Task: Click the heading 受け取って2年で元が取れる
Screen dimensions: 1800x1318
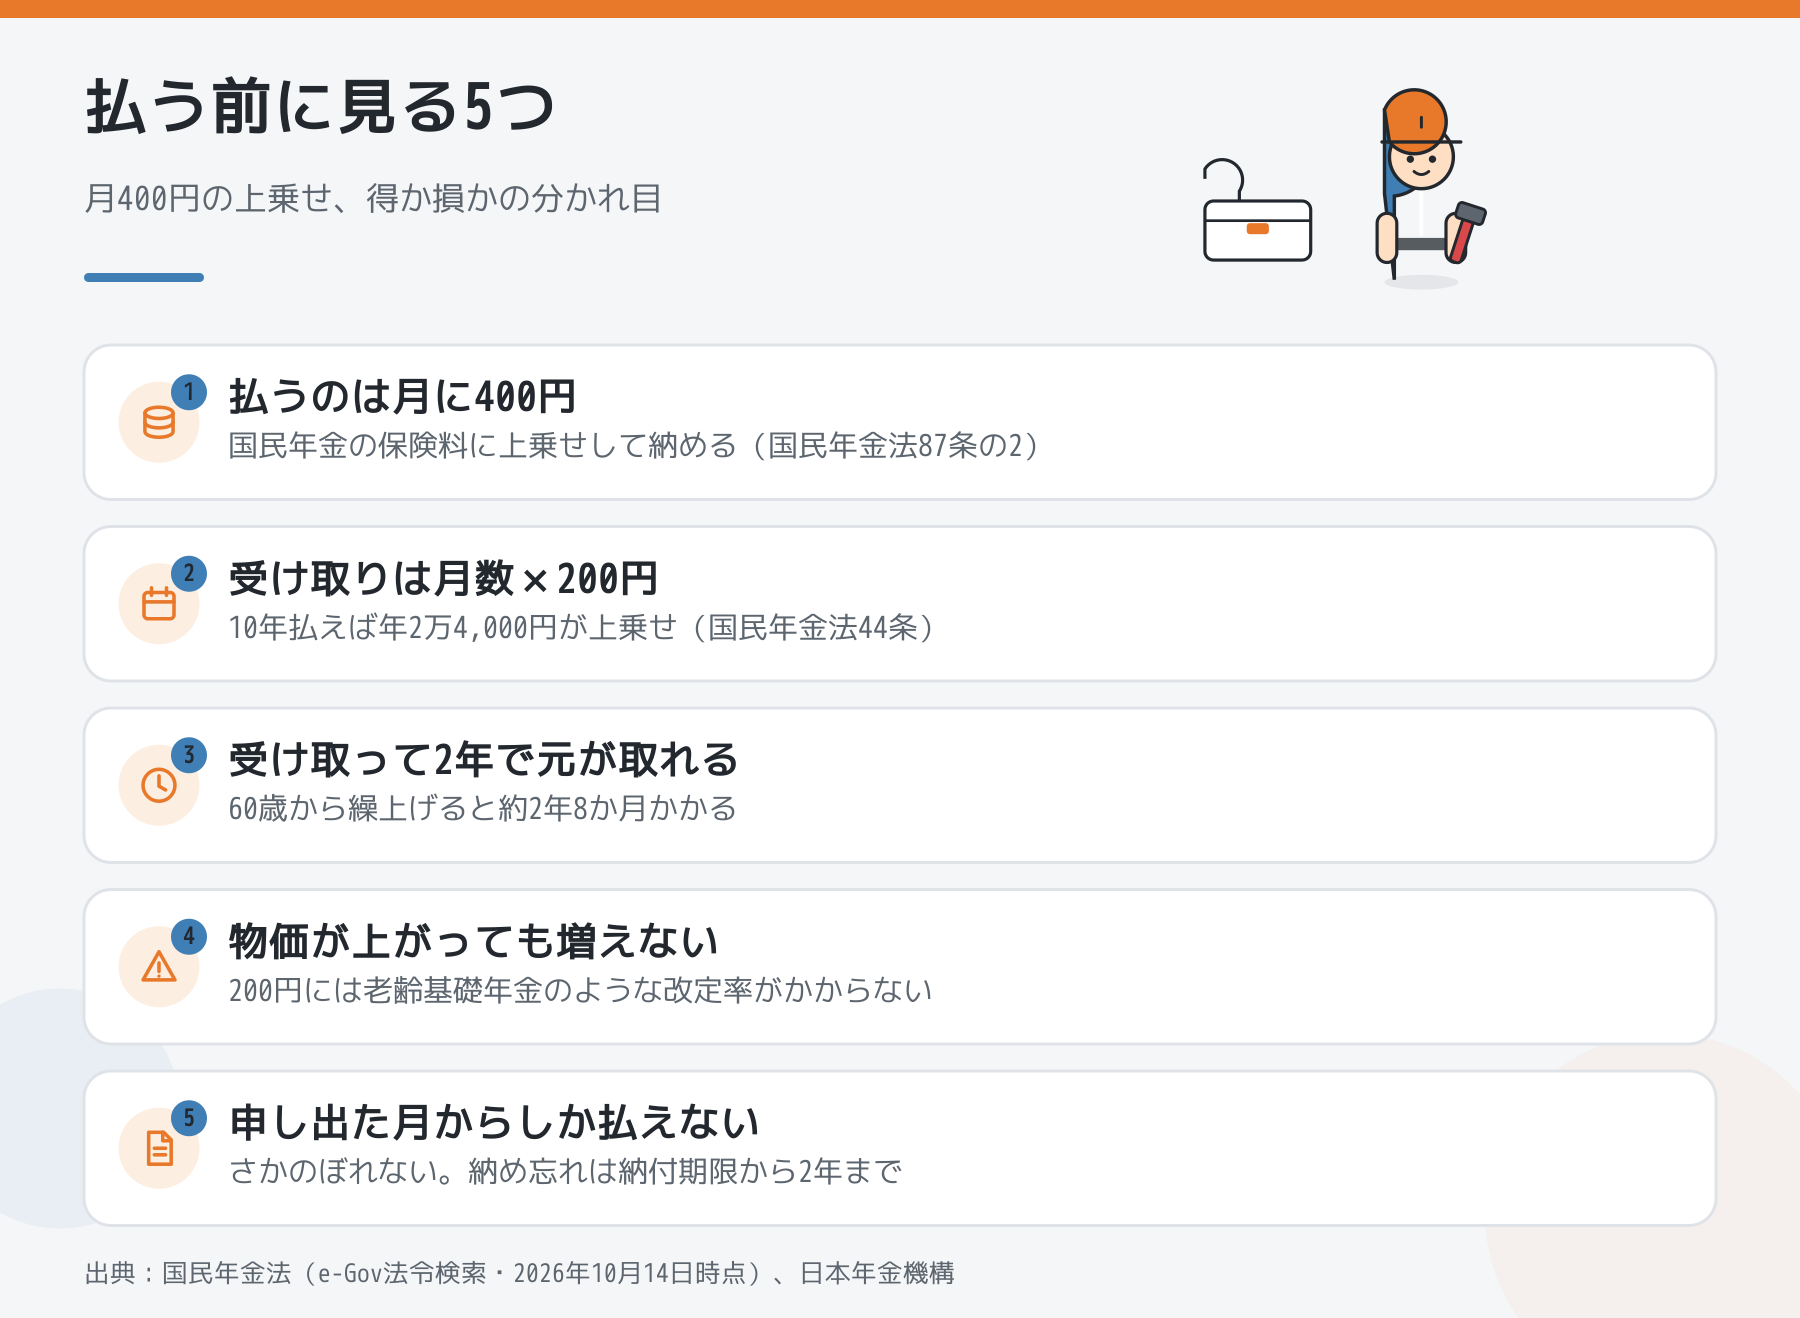Action: (x=484, y=760)
